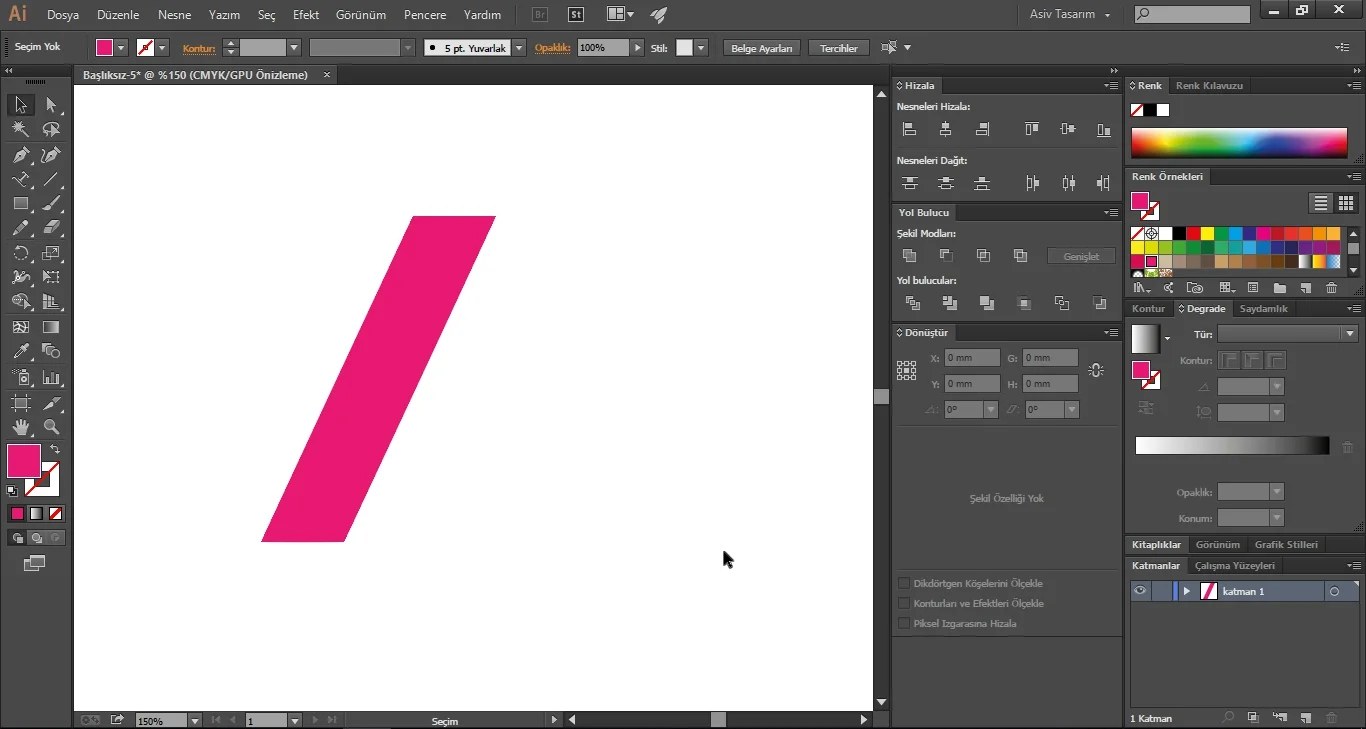
Task: Click vertical align top icon in Hizala
Action: point(1032,129)
